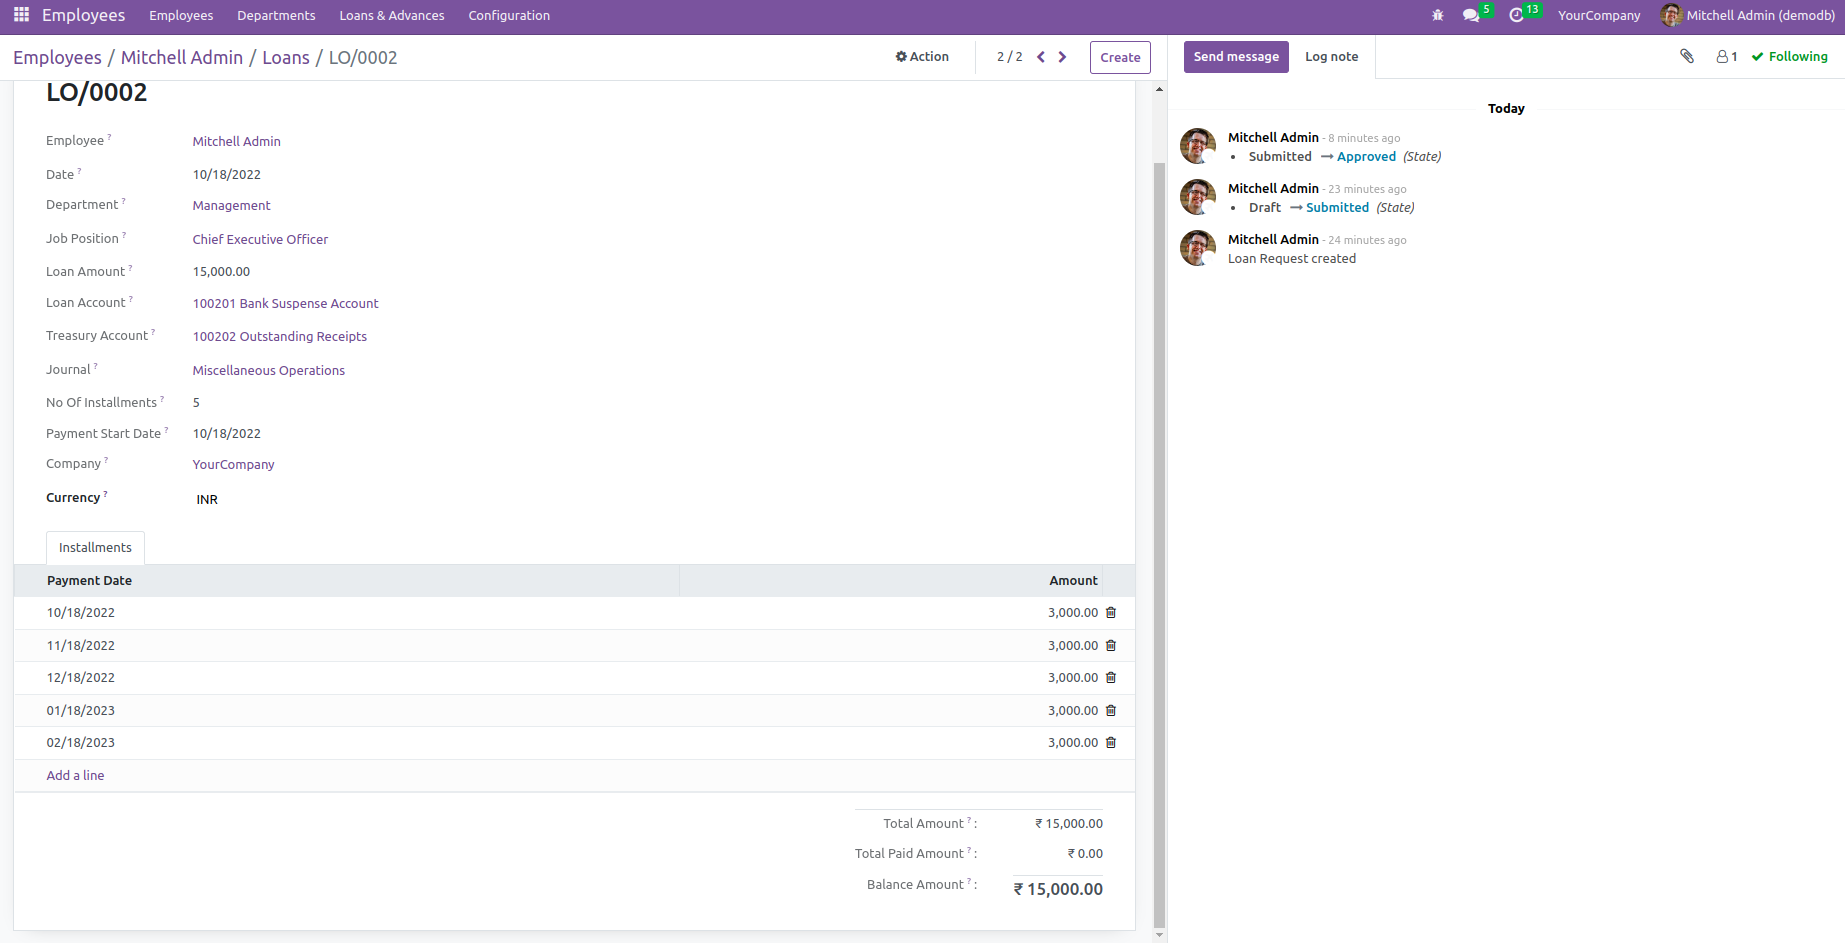Select the Installments tab
Image resolution: width=1845 pixels, height=943 pixels.
[95, 548]
